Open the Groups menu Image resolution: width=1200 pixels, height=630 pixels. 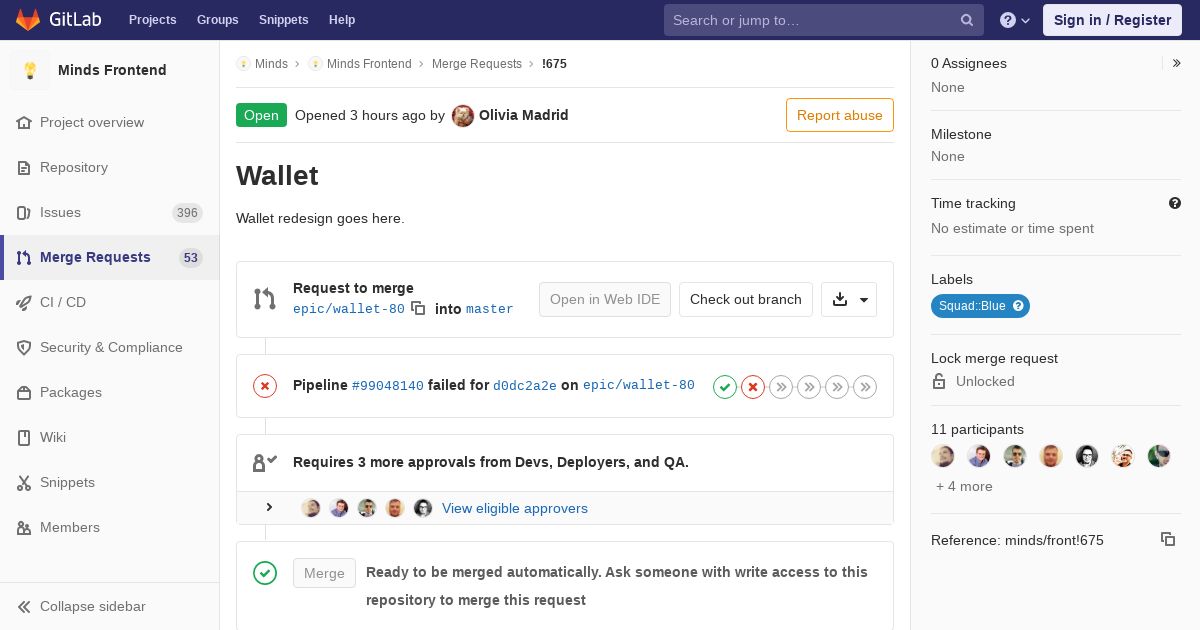[217, 20]
